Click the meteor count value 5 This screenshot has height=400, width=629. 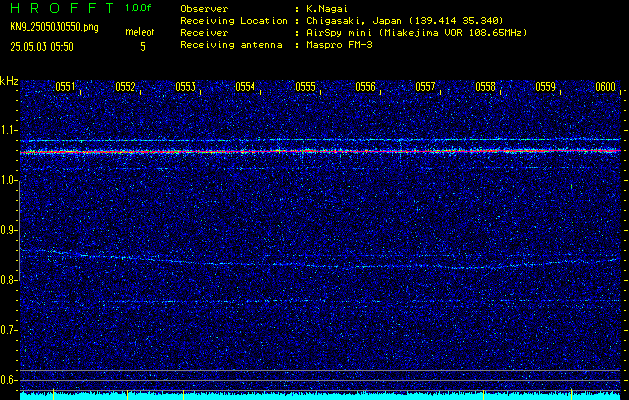pos(143,47)
